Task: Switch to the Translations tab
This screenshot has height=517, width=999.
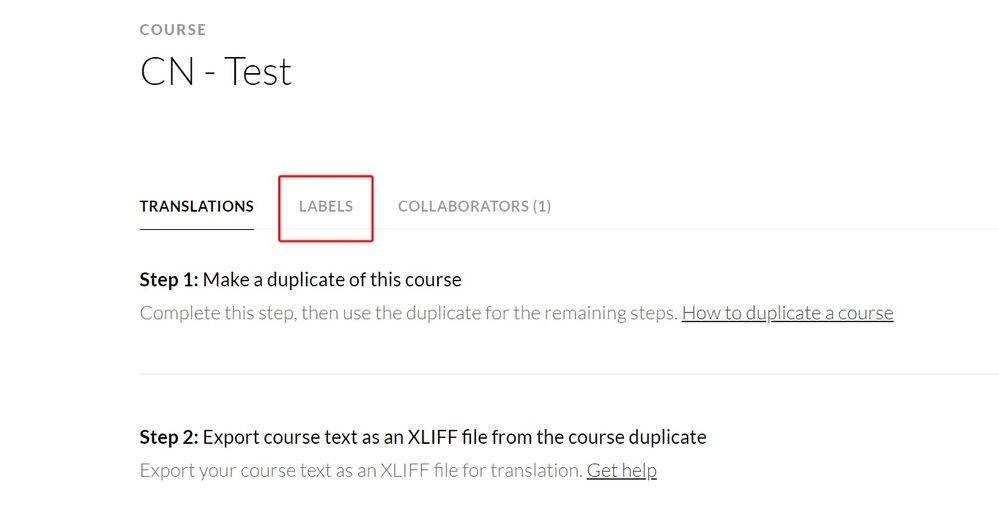Action: (x=197, y=206)
